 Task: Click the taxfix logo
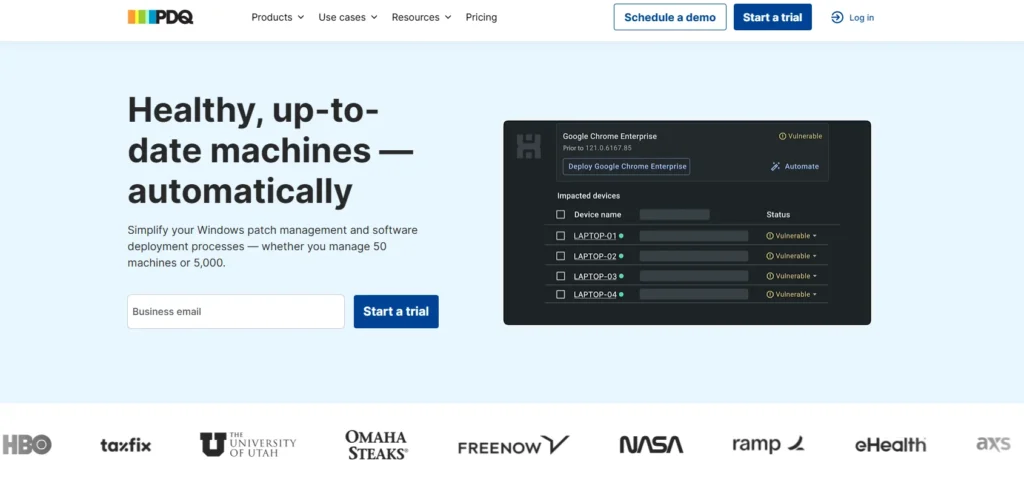click(x=125, y=445)
